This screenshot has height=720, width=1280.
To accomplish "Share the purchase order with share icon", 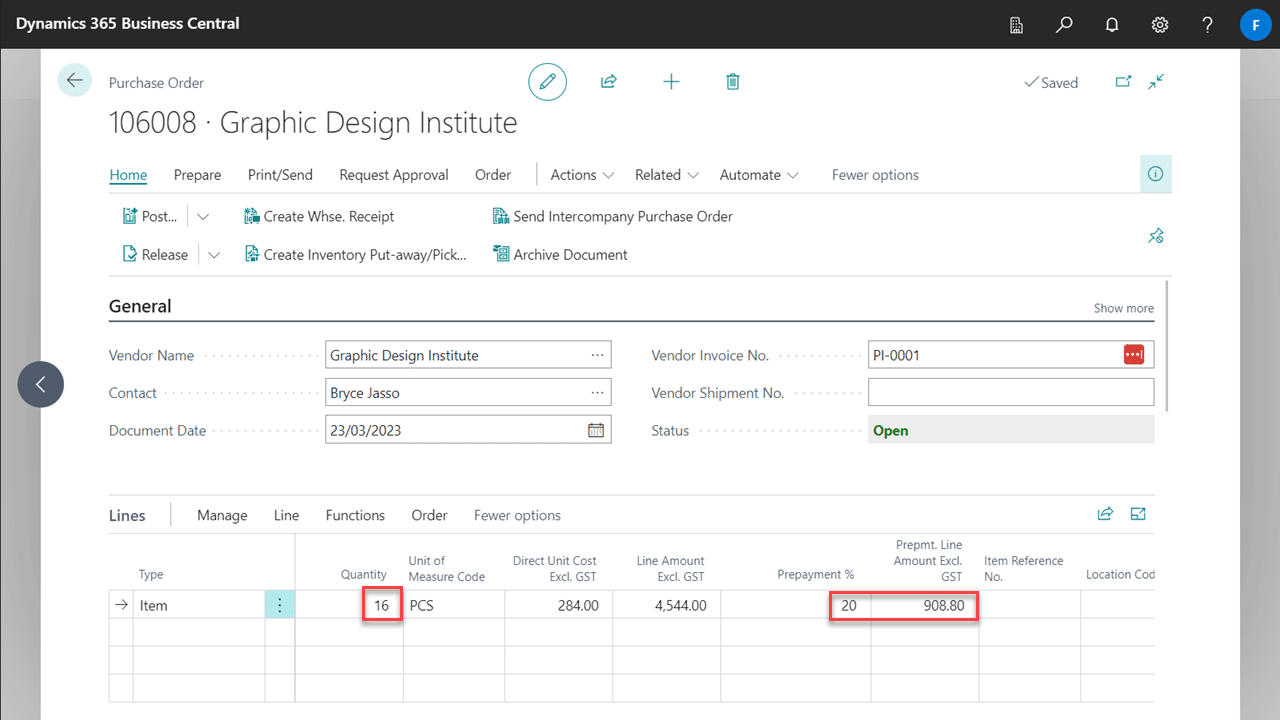I will coord(608,82).
